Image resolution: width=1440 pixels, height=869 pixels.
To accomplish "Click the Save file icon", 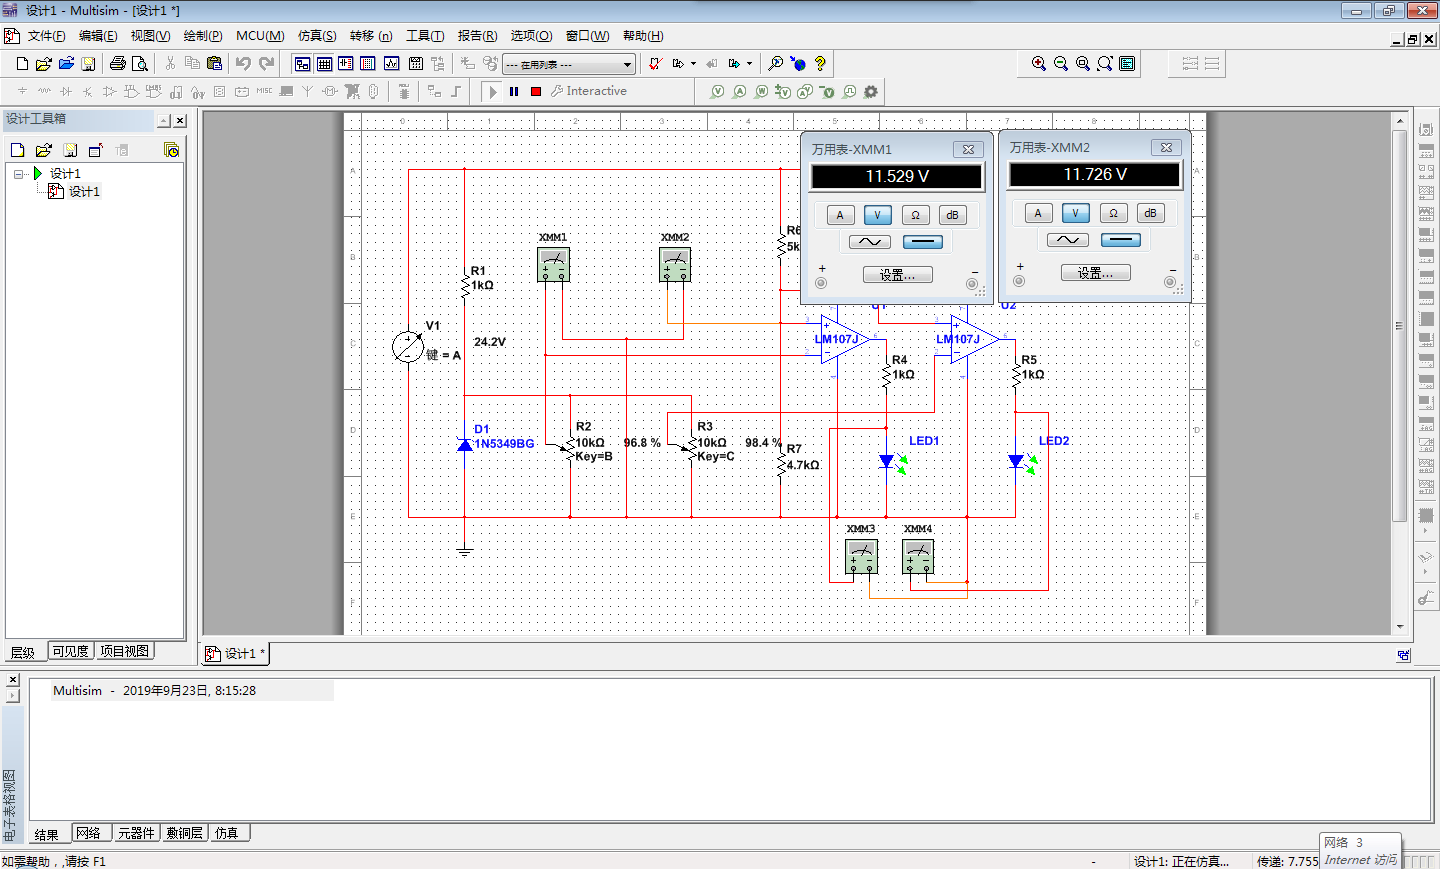I will click(88, 64).
